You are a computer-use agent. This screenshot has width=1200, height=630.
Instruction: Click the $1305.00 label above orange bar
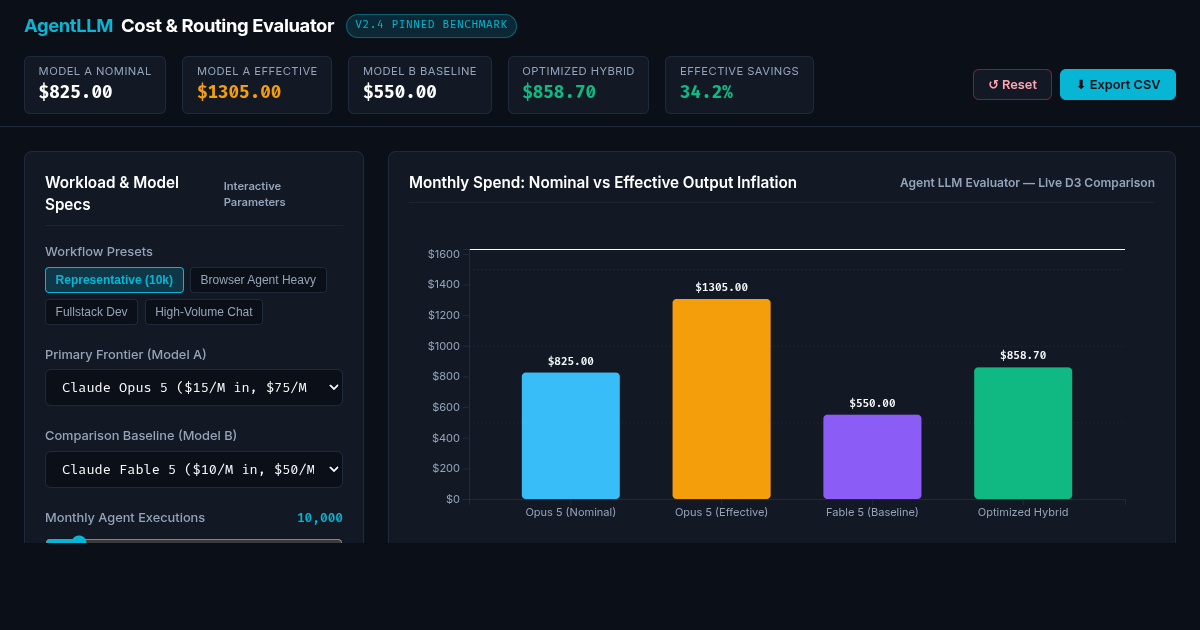[x=722, y=287]
